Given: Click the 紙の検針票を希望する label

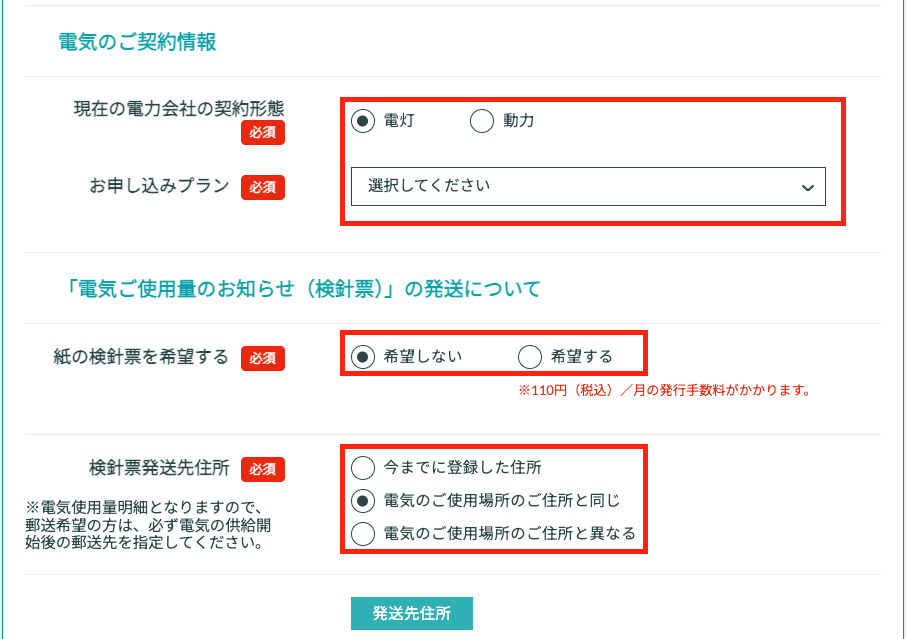Looking at the screenshot, I should coord(141,356).
